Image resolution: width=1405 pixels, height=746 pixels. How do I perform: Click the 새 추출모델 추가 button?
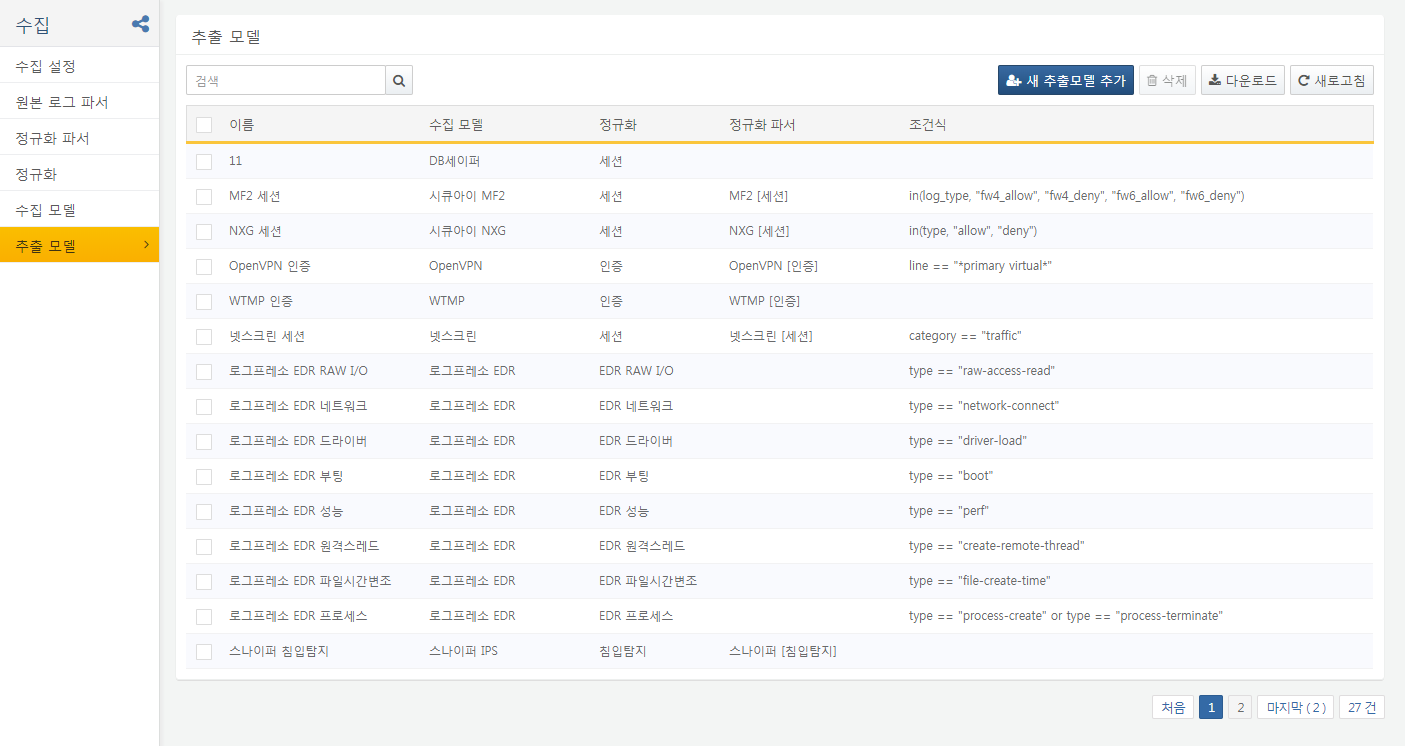click(1066, 80)
